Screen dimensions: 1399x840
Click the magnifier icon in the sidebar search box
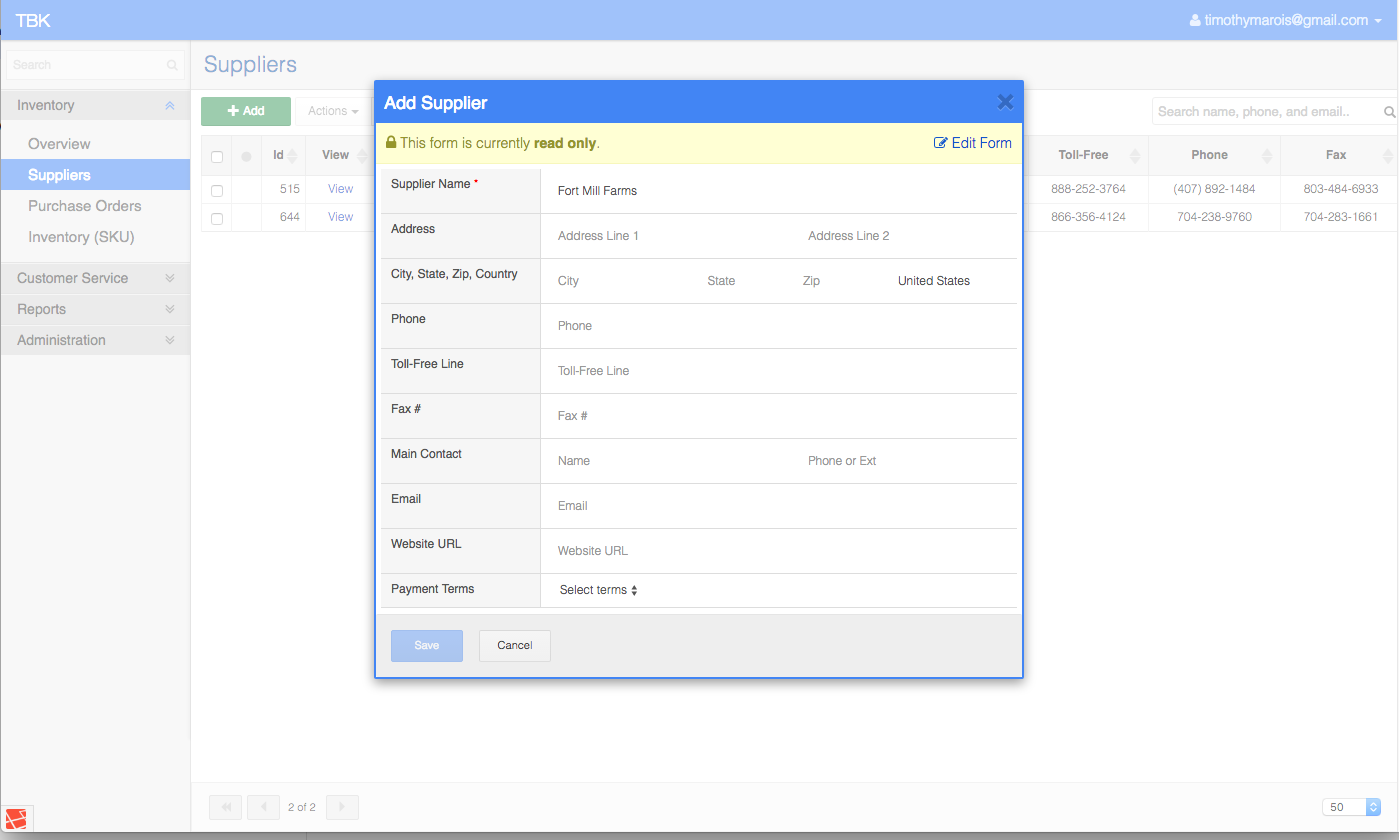(x=171, y=64)
